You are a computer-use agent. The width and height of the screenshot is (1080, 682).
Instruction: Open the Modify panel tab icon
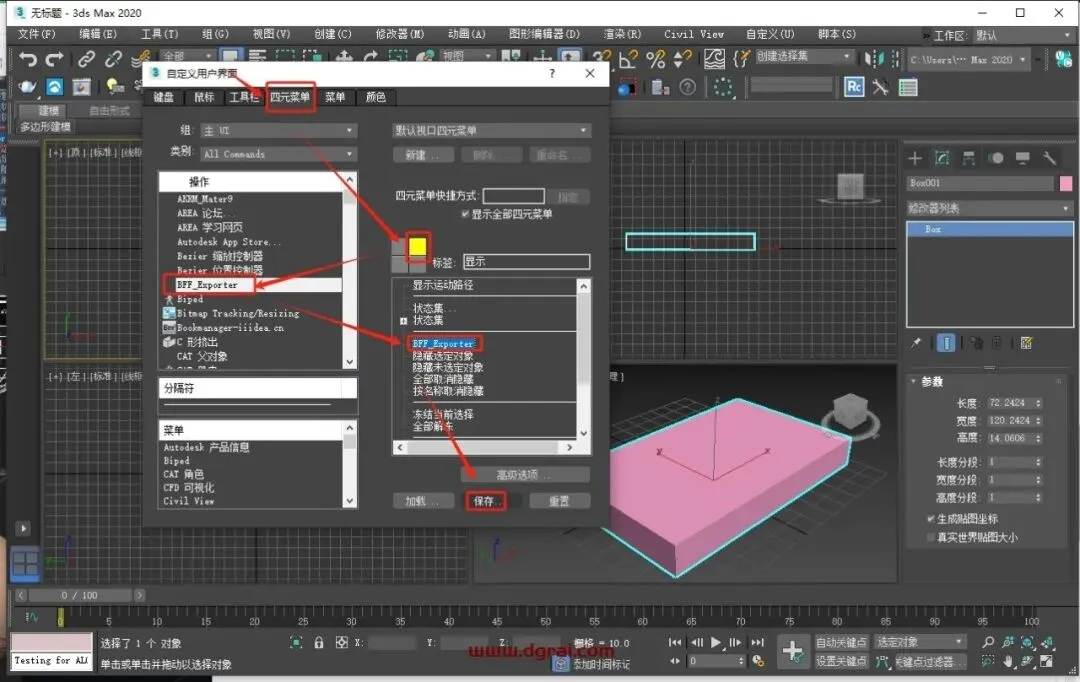[x=942, y=158]
